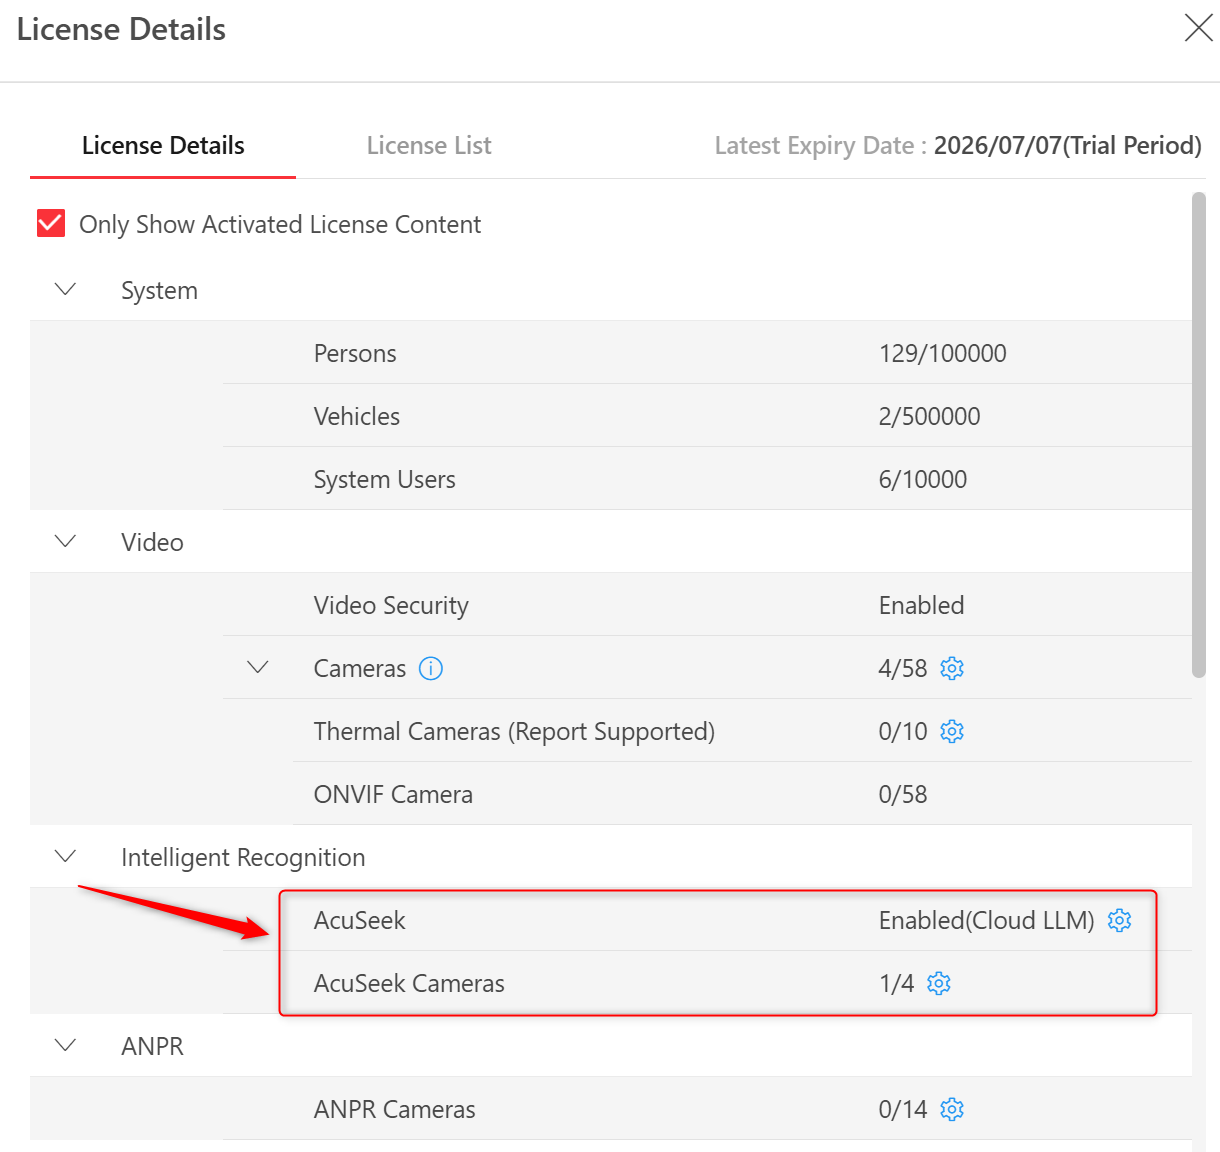1220x1152 pixels.
Task: Open settings gear for Thermal Cameras row
Action: pyautogui.click(x=952, y=731)
